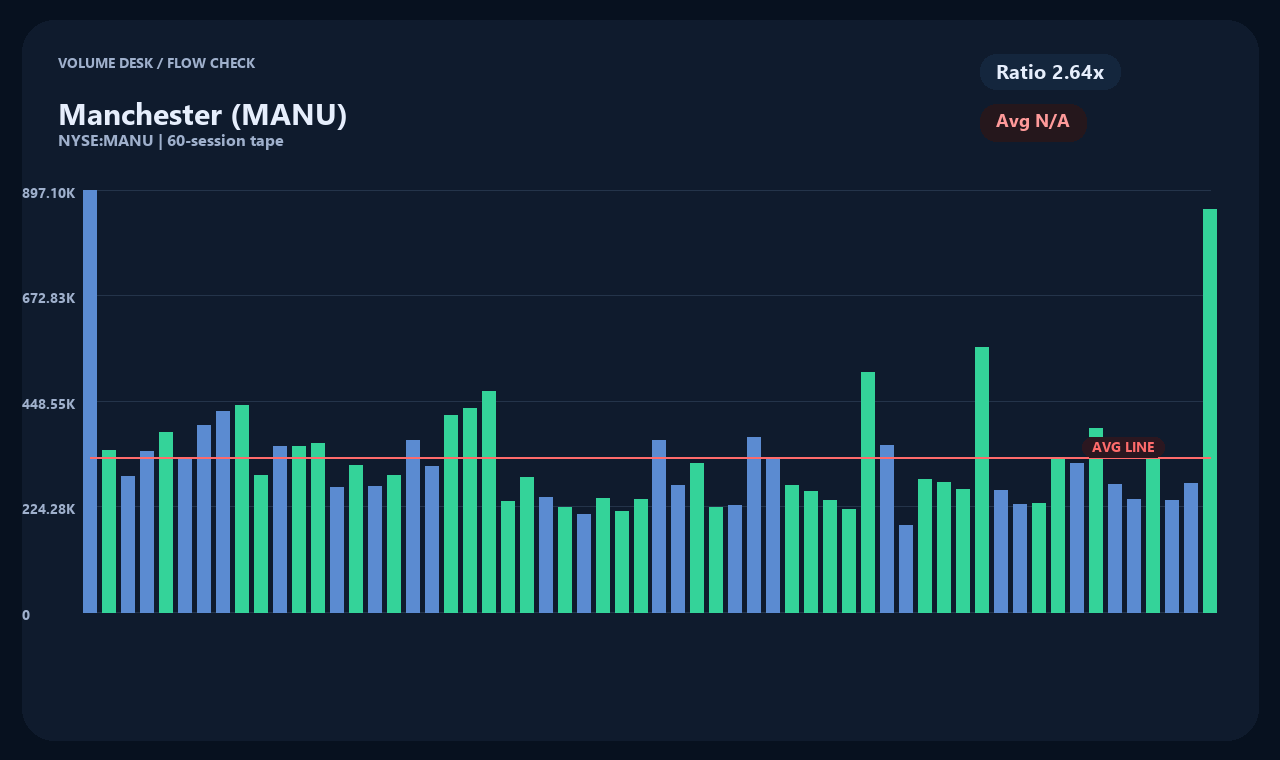
Task: Click the 897.10K axis label
Action: coord(49,192)
